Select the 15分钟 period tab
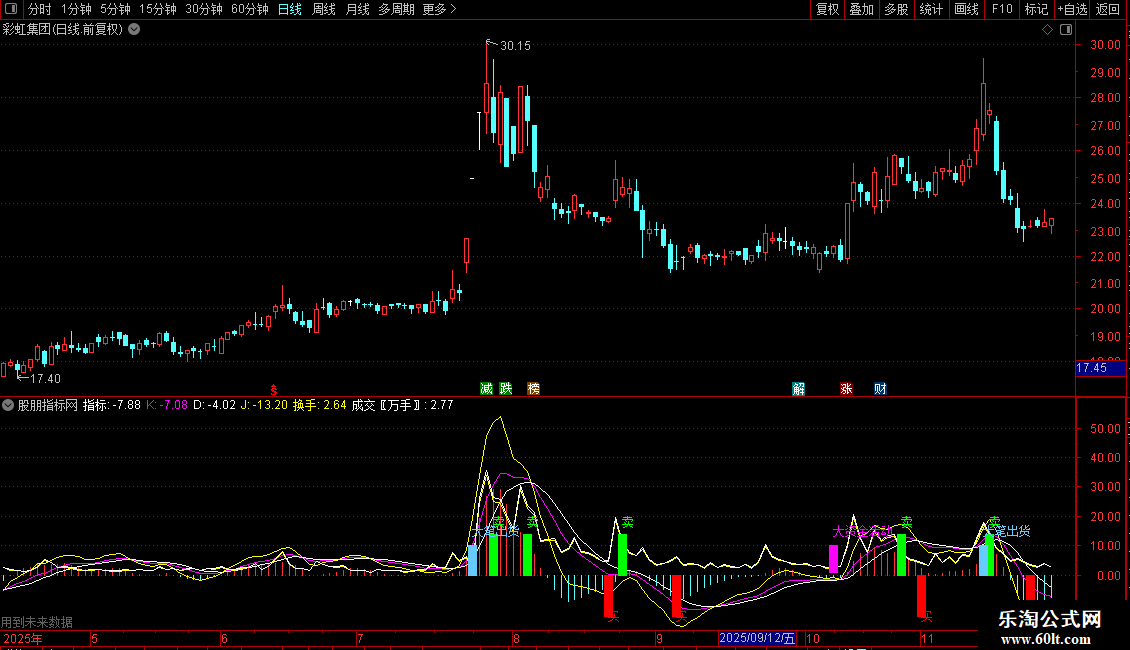The width and height of the screenshot is (1130, 650). point(158,9)
